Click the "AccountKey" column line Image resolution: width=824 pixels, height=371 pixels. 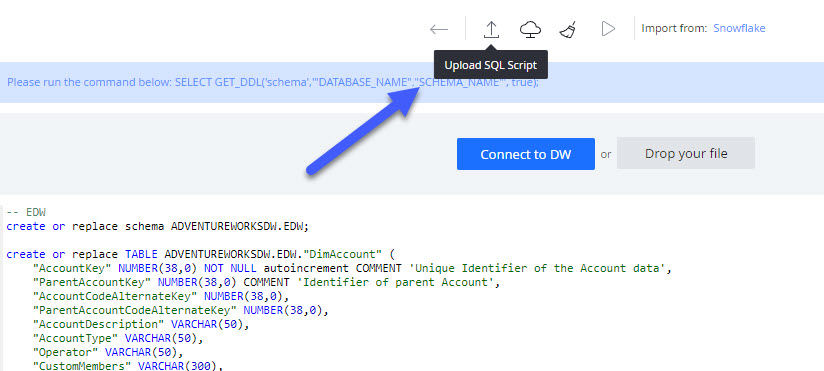[x=353, y=268]
